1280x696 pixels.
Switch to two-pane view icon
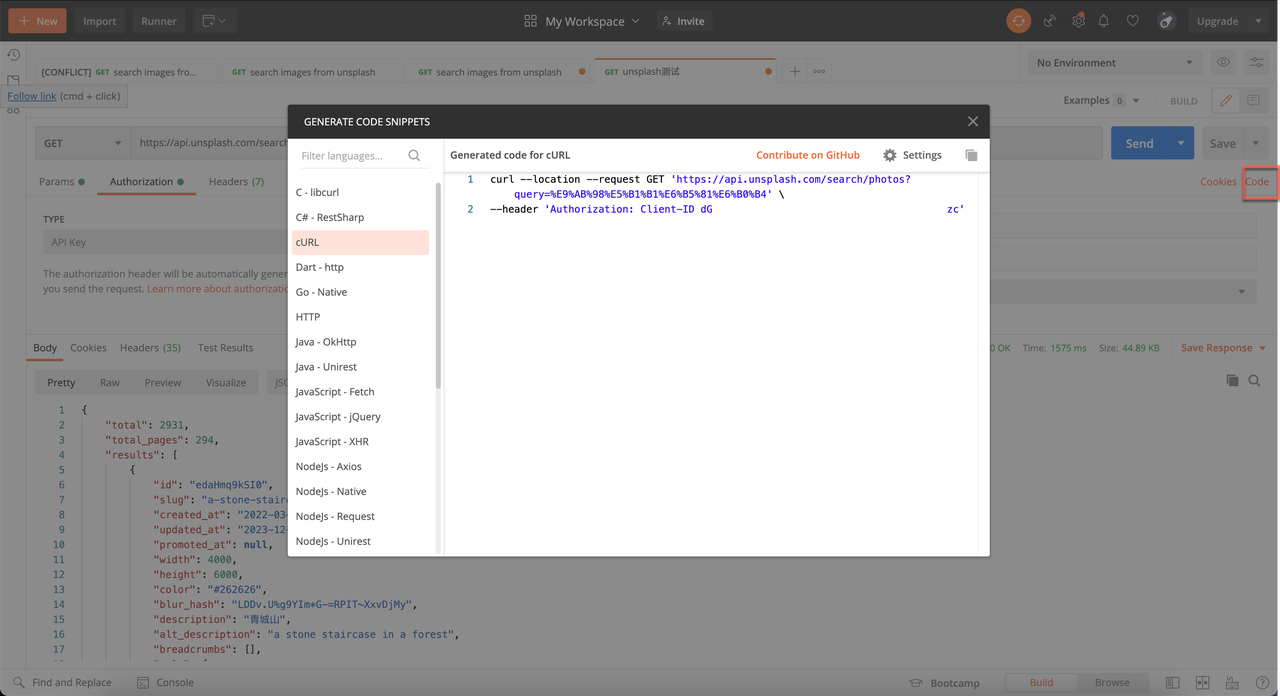tap(1203, 683)
